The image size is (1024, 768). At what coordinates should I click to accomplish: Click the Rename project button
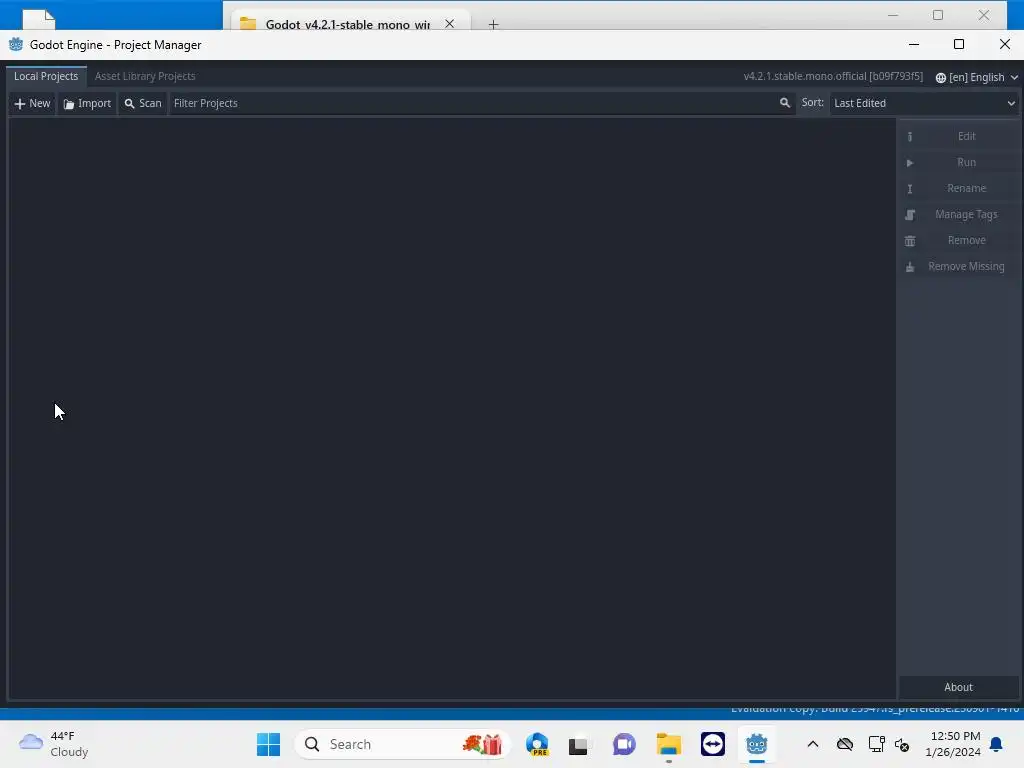tap(959, 189)
